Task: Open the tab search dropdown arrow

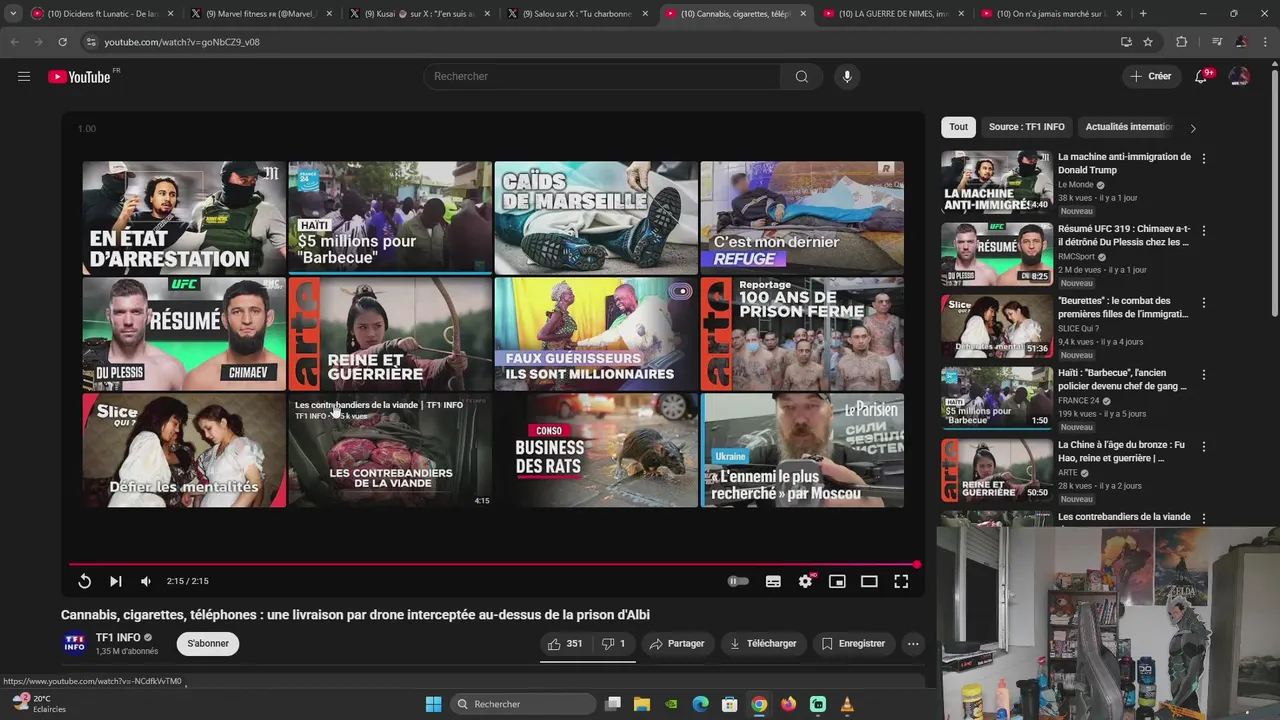Action: pyautogui.click(x=13, y=14)
